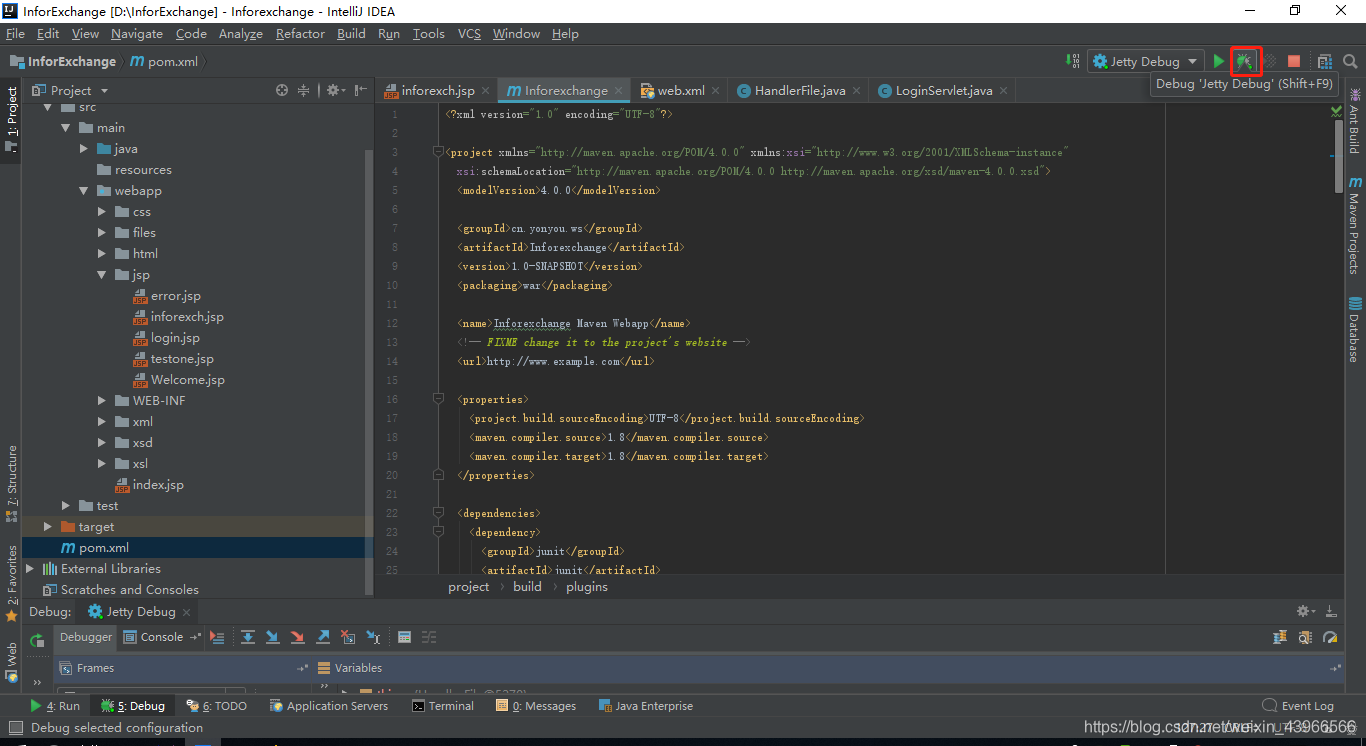Expand the java folder in project tree
The image size is (1366, 746).
click(x=84, y=149)
